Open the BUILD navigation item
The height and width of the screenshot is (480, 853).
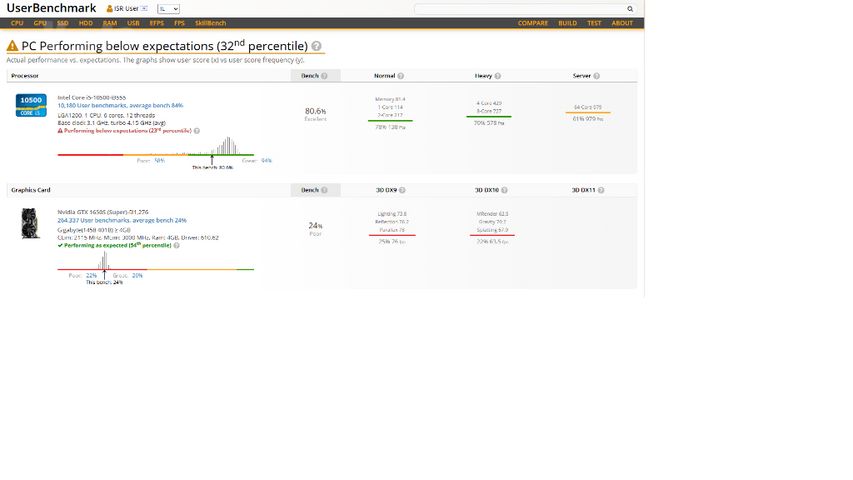click(567, 23)
